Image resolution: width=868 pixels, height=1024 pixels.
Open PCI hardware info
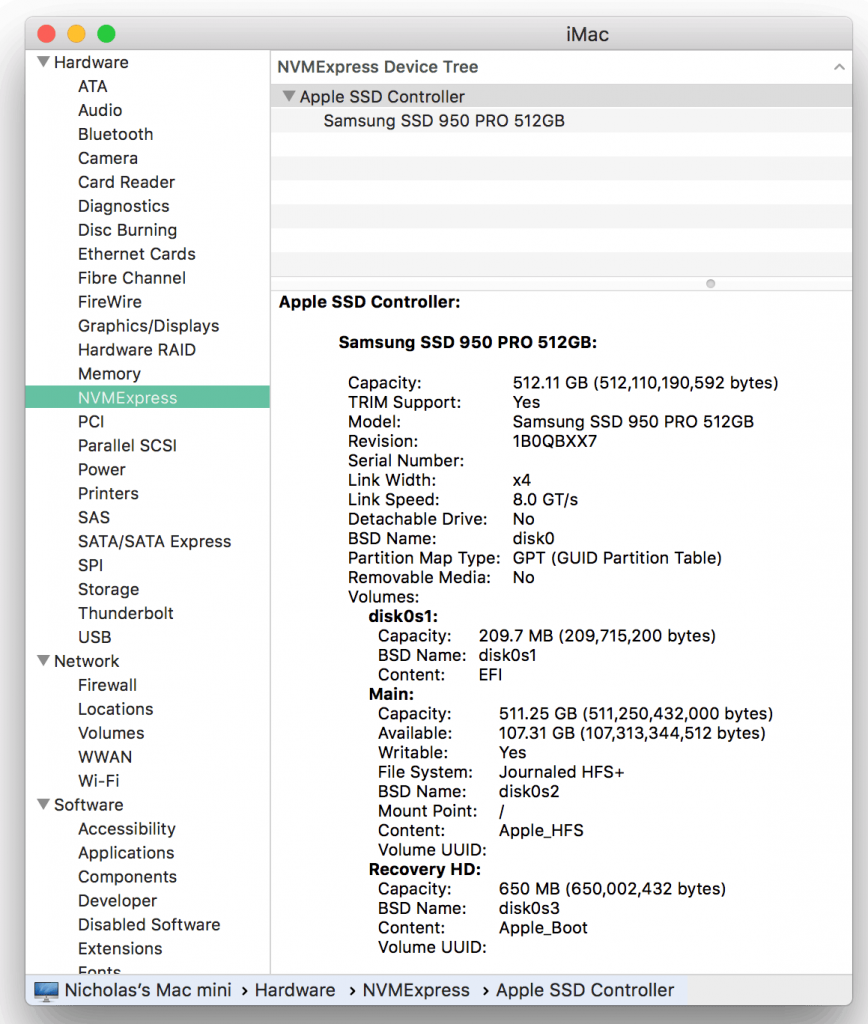click(91, 422)
